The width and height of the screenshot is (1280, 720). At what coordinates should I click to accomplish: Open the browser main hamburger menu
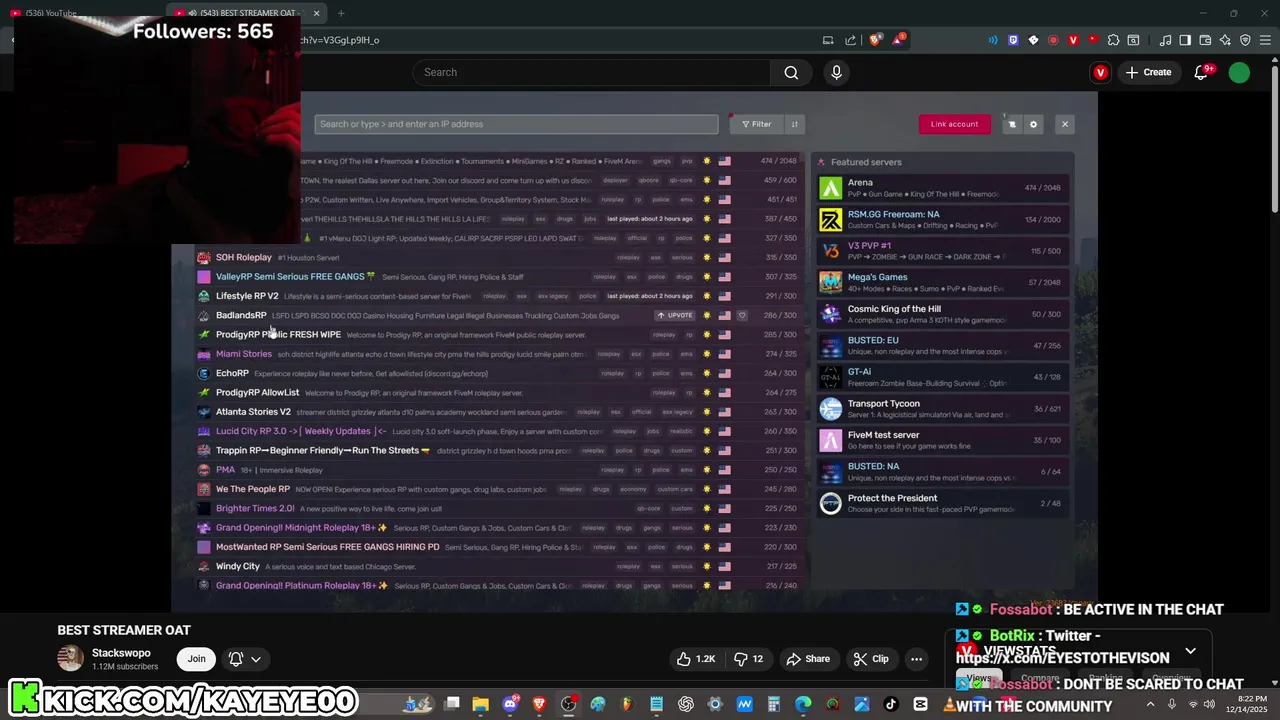1265,40
